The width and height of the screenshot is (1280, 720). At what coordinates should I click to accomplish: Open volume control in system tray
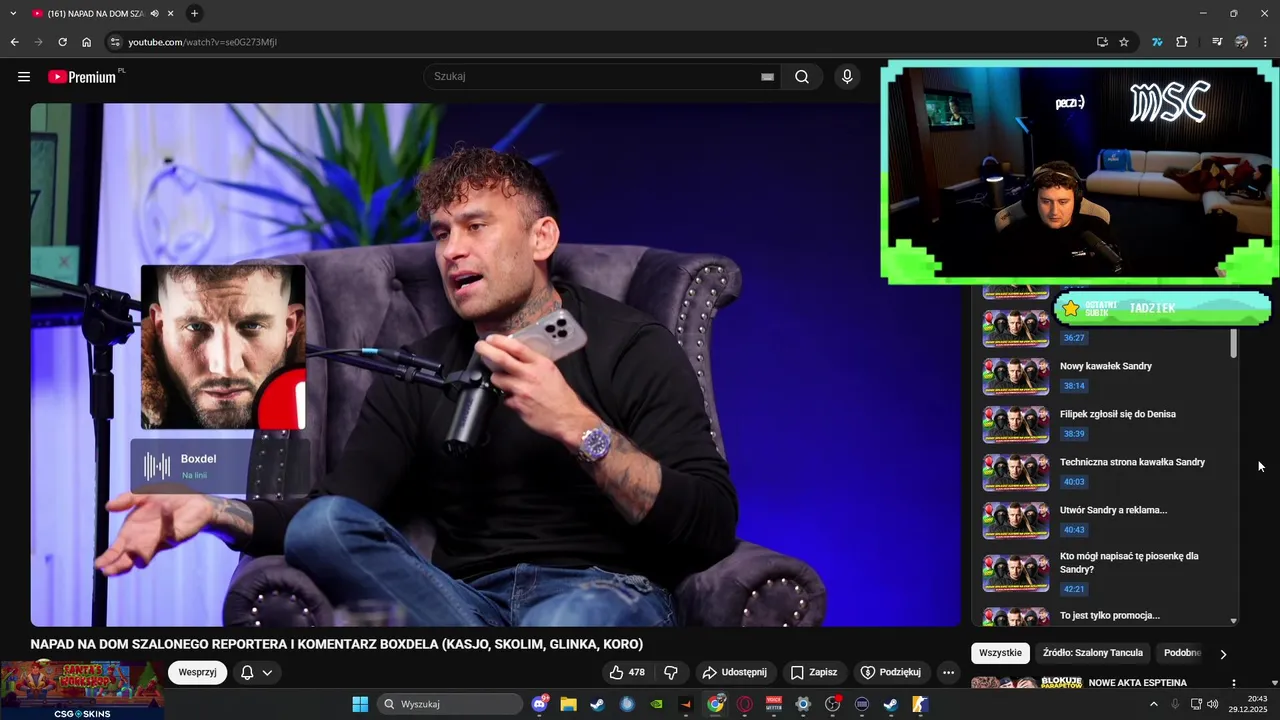[x=1213, y=704]
